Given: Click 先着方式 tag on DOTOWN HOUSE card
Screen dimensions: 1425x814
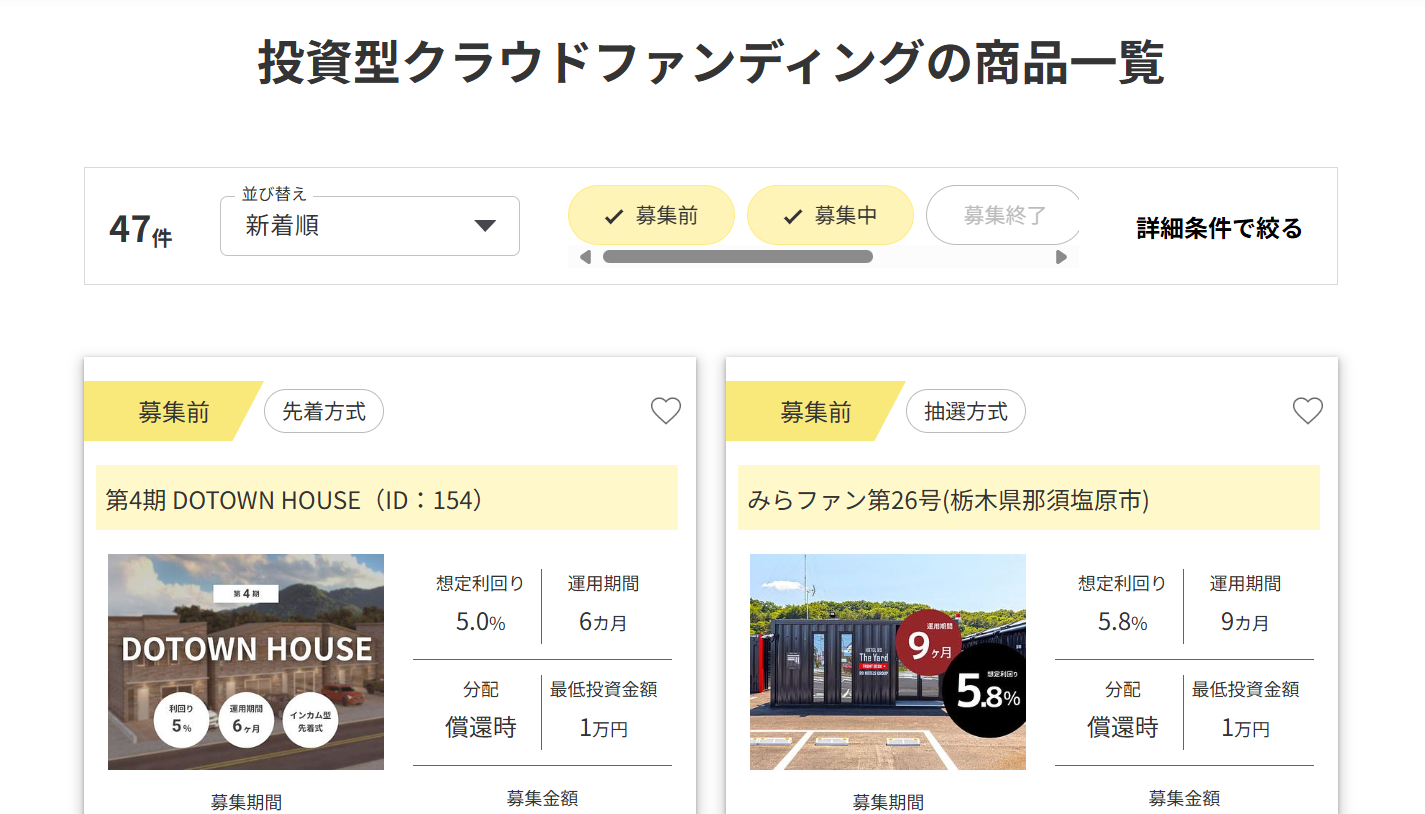Looking at the screenshot, I should coord(324,411).
